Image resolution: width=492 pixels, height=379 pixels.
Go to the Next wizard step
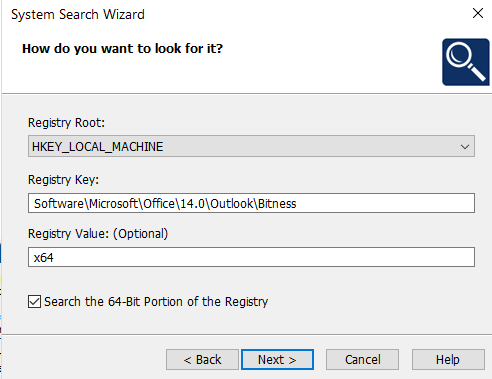tap(277, 359)
